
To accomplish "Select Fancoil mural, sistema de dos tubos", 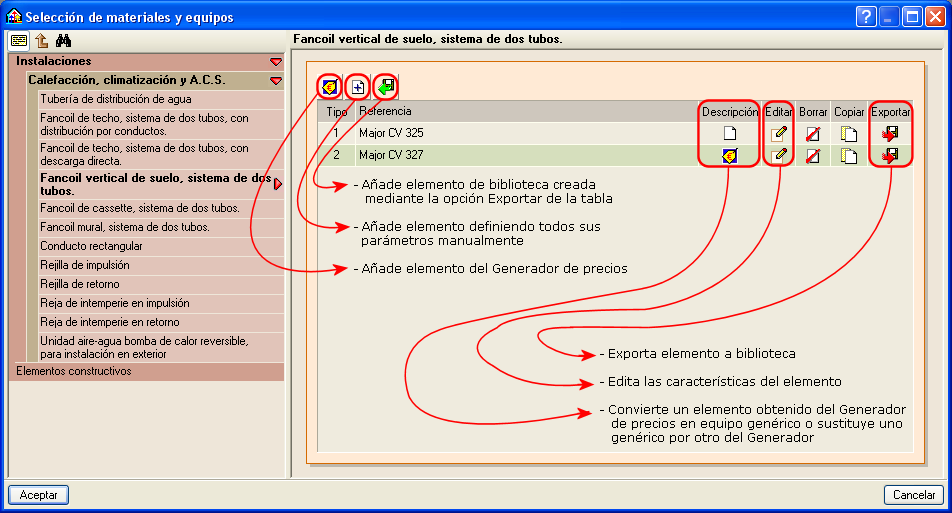I will coord(162,227).
